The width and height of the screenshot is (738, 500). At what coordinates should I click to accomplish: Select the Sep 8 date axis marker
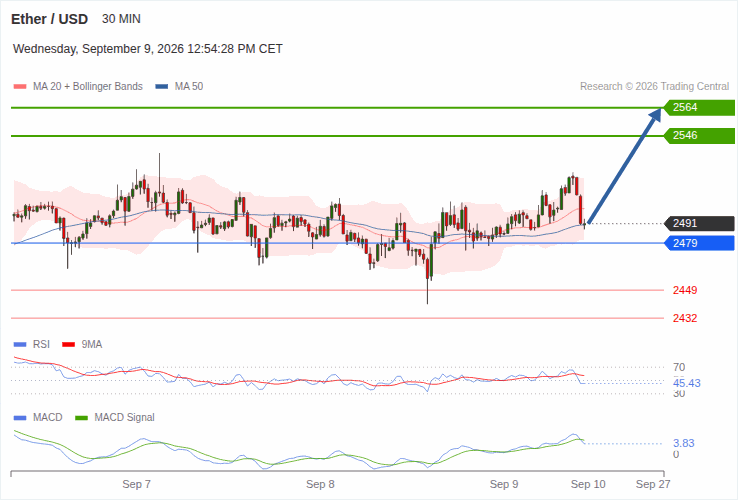click(x=320, y=484)
